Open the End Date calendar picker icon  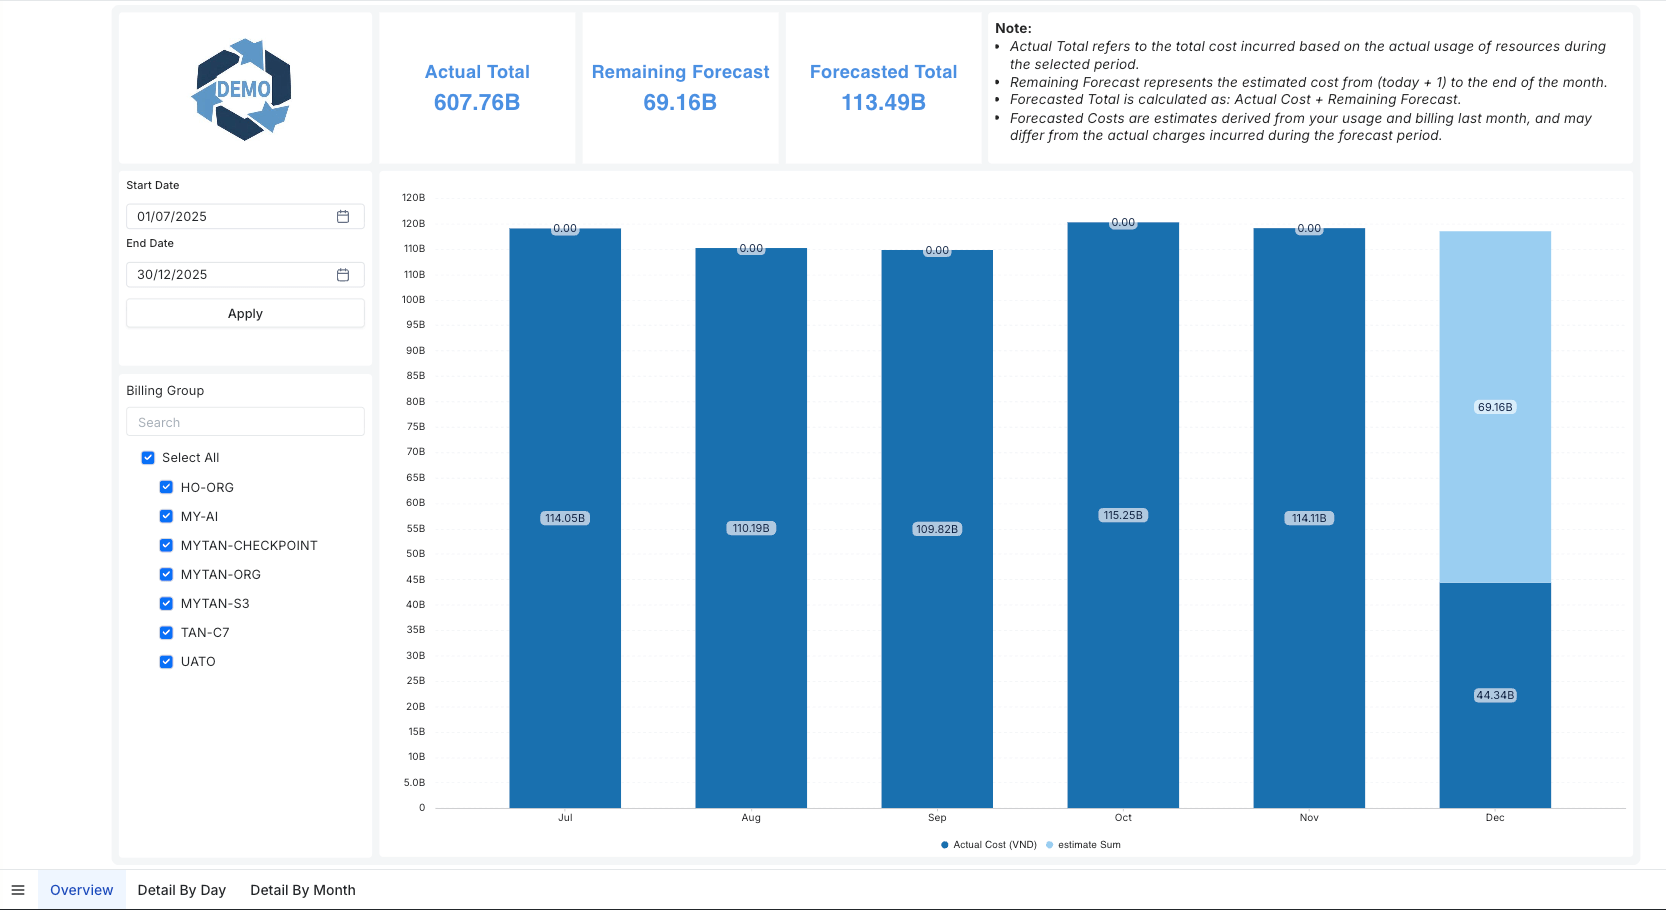tap(343, 275)
